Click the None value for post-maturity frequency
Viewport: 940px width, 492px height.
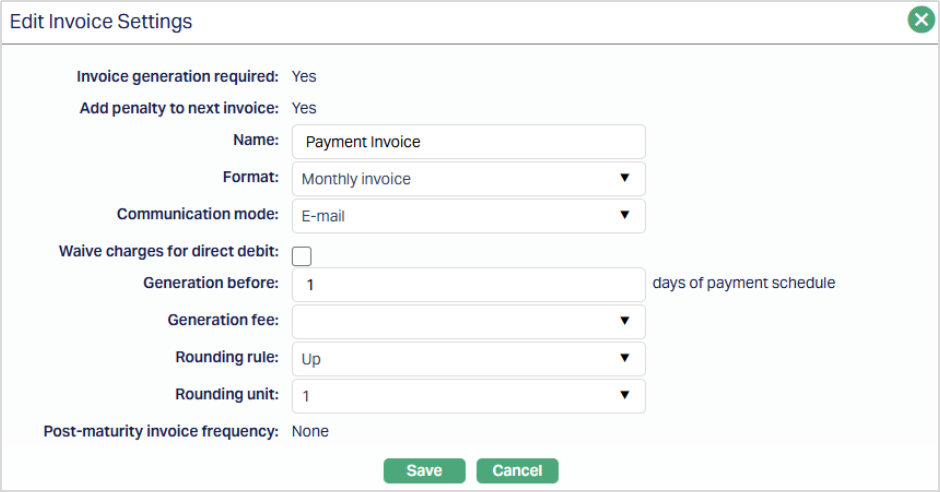point(310,432)
